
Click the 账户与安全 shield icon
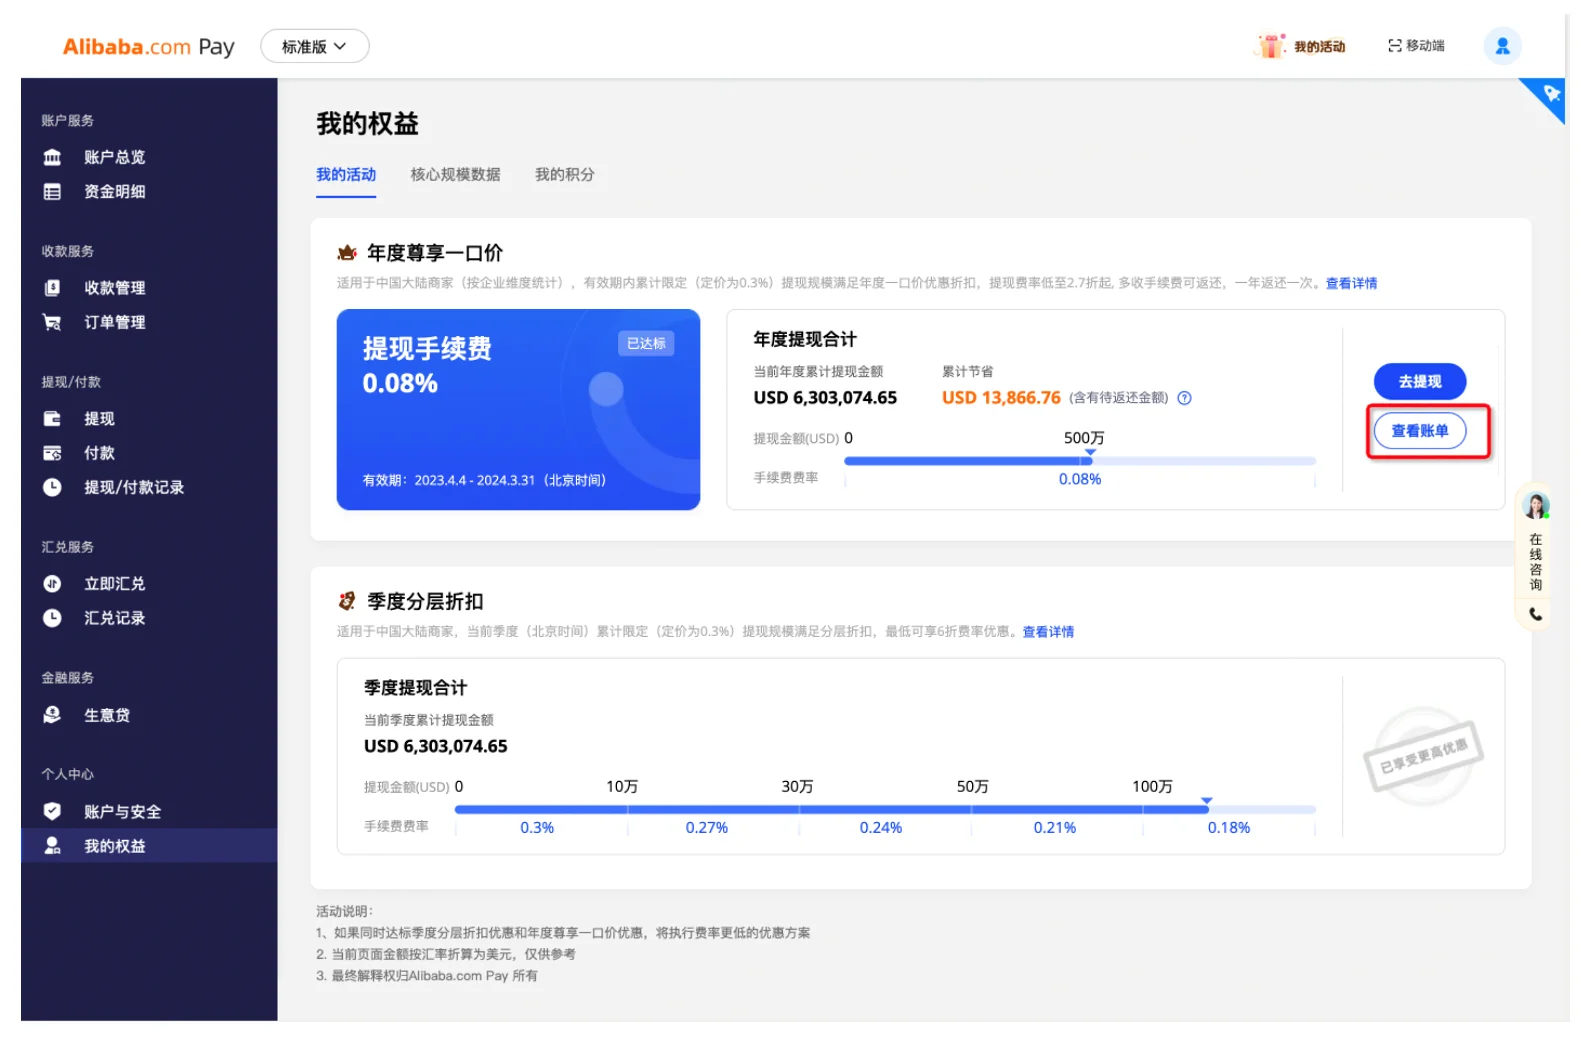(x=53, y=811)
